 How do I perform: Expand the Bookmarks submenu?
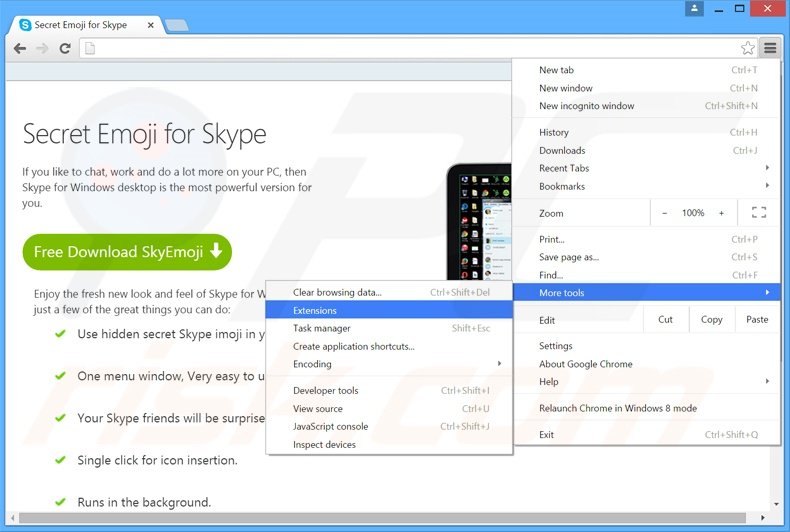[647, 186]
